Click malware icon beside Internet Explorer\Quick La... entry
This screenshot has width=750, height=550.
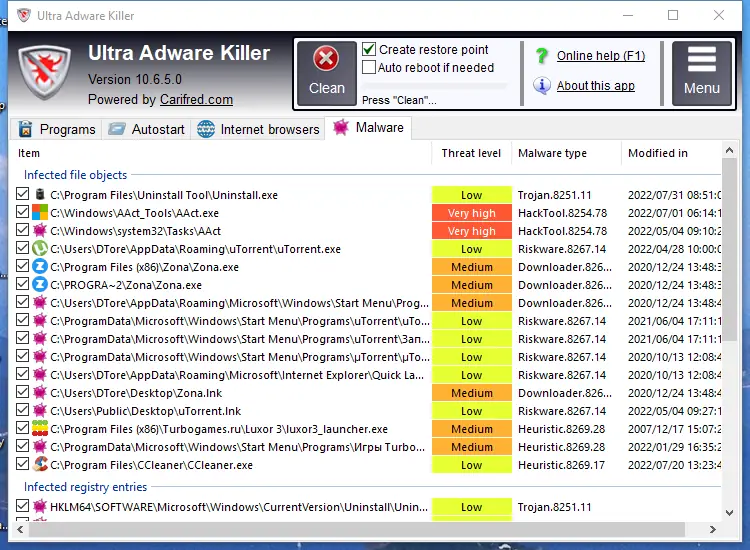click(x=40, y=374)
